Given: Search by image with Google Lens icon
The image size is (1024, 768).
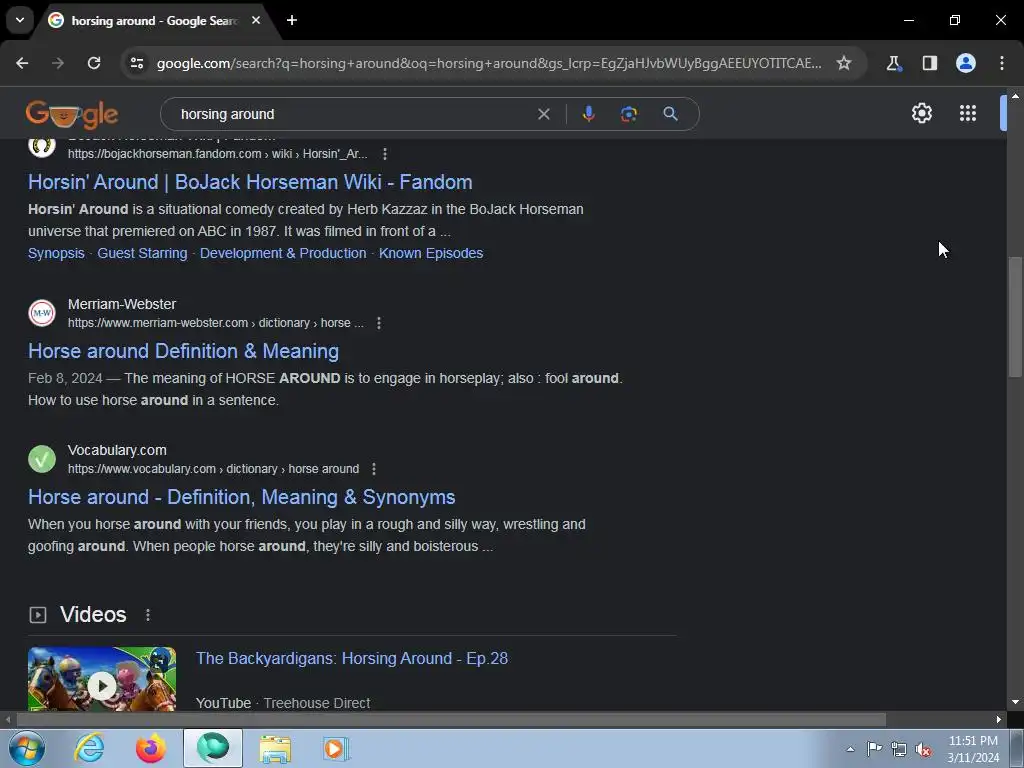Looking at the screenshot, I should click(629, 114).
